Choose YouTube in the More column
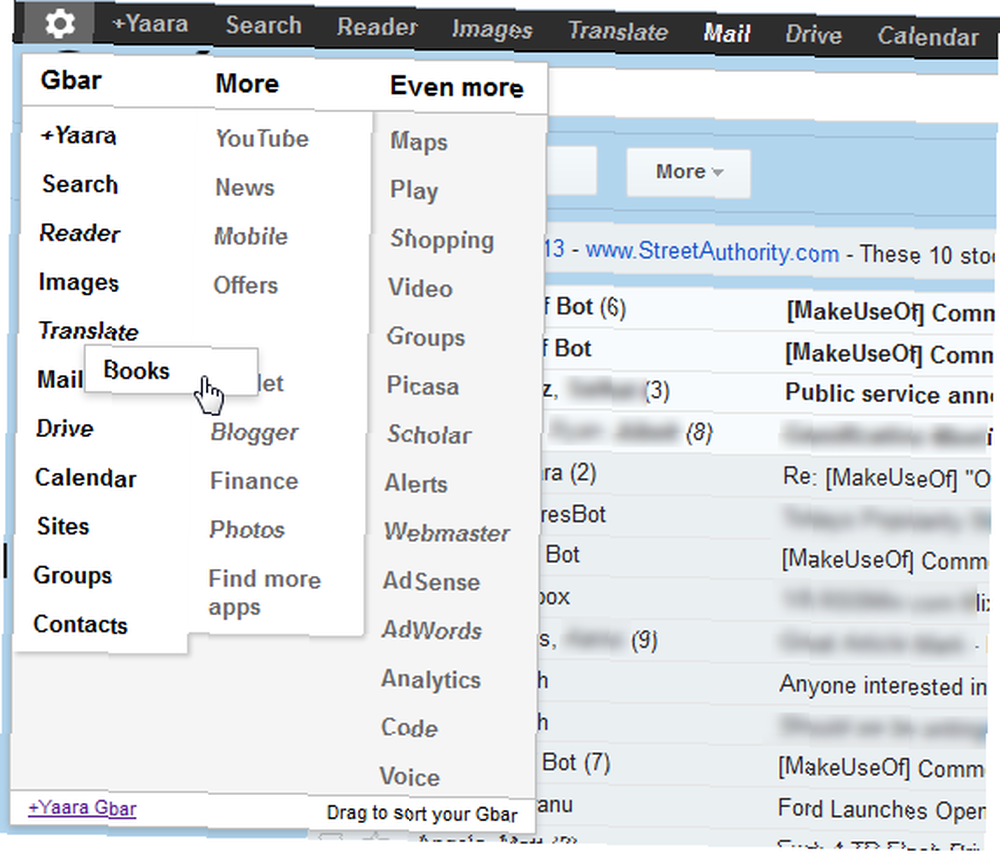 point(261,138)
